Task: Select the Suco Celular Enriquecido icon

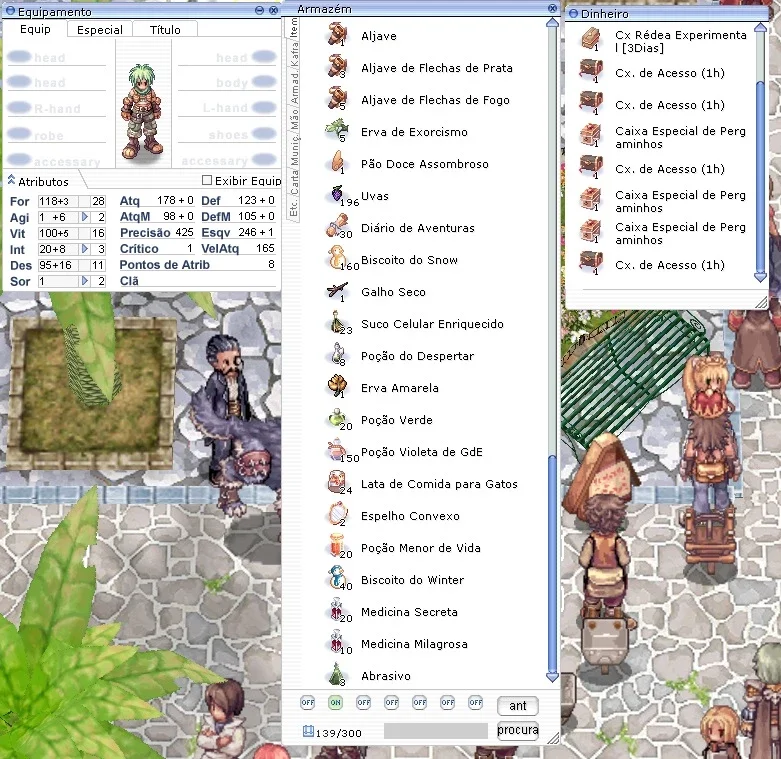Action: click(337, 322)
